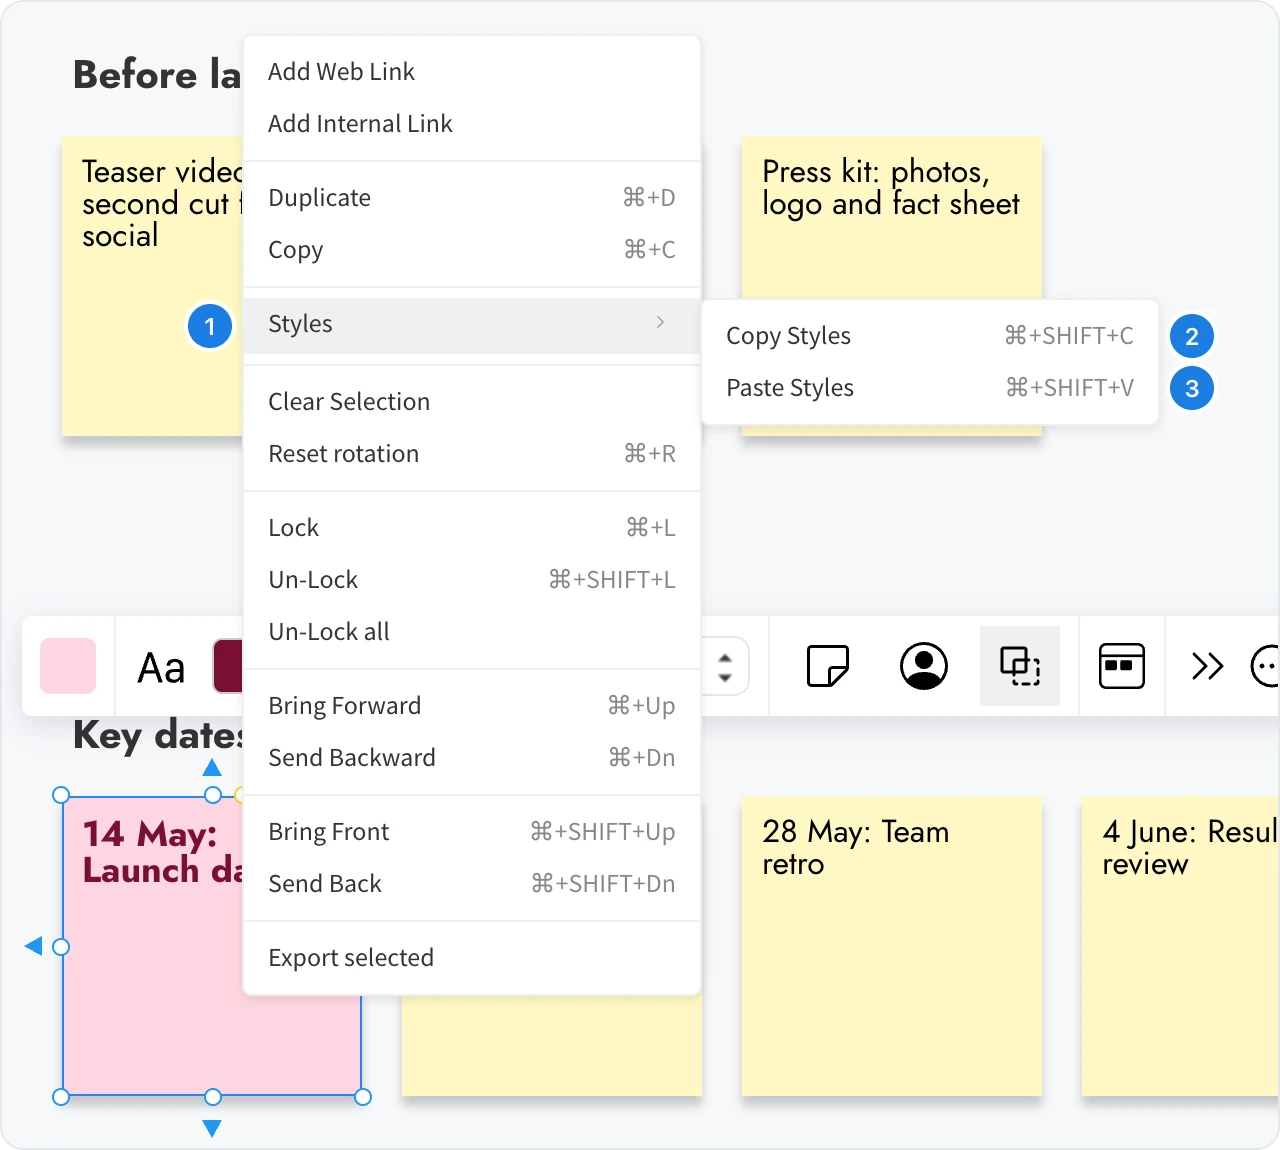
Task: Expand more tools with double chevron
Action: (1208, 666)
